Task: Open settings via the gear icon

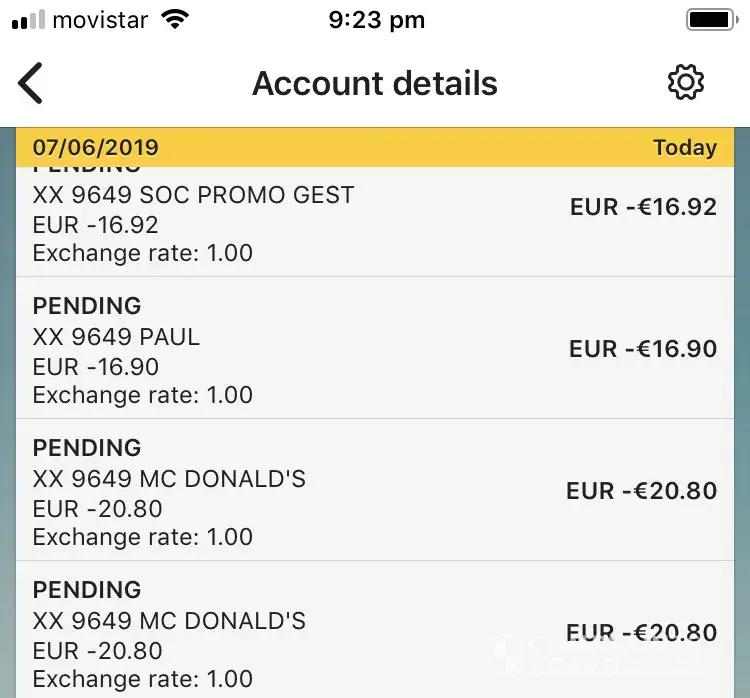Action: click(686, 83)
